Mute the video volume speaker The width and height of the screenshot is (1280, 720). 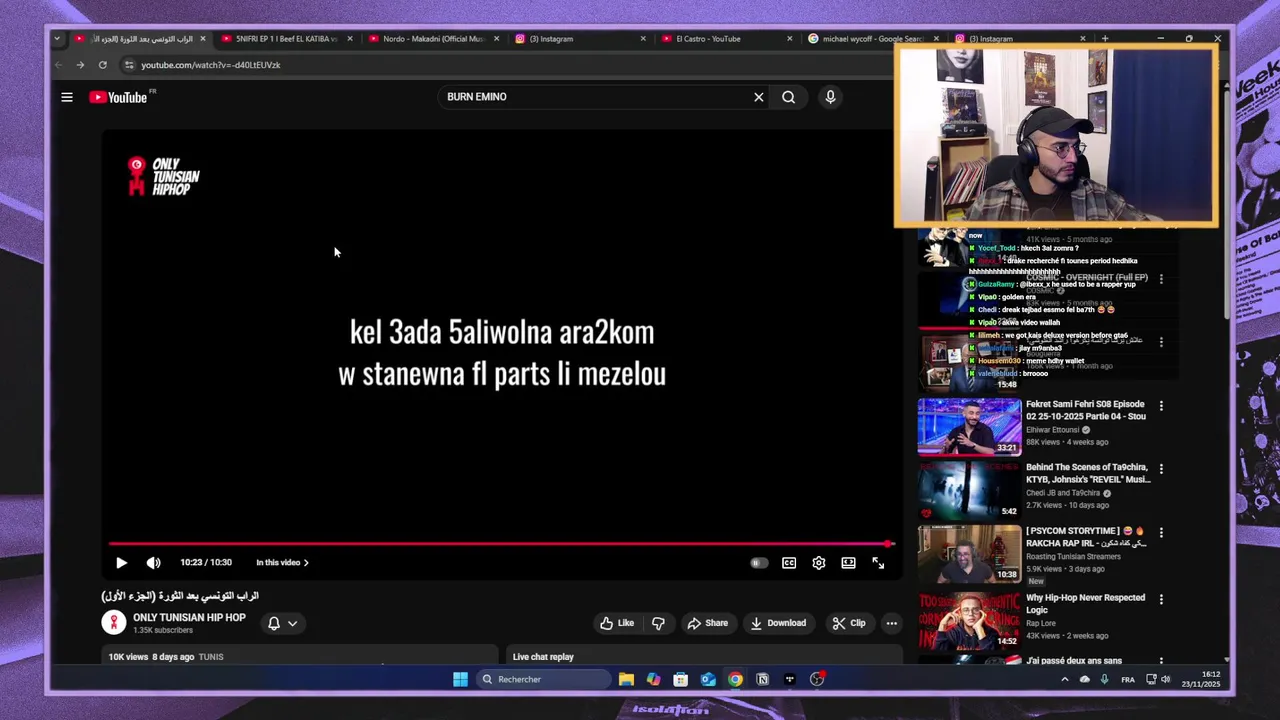tap(153, 563)
